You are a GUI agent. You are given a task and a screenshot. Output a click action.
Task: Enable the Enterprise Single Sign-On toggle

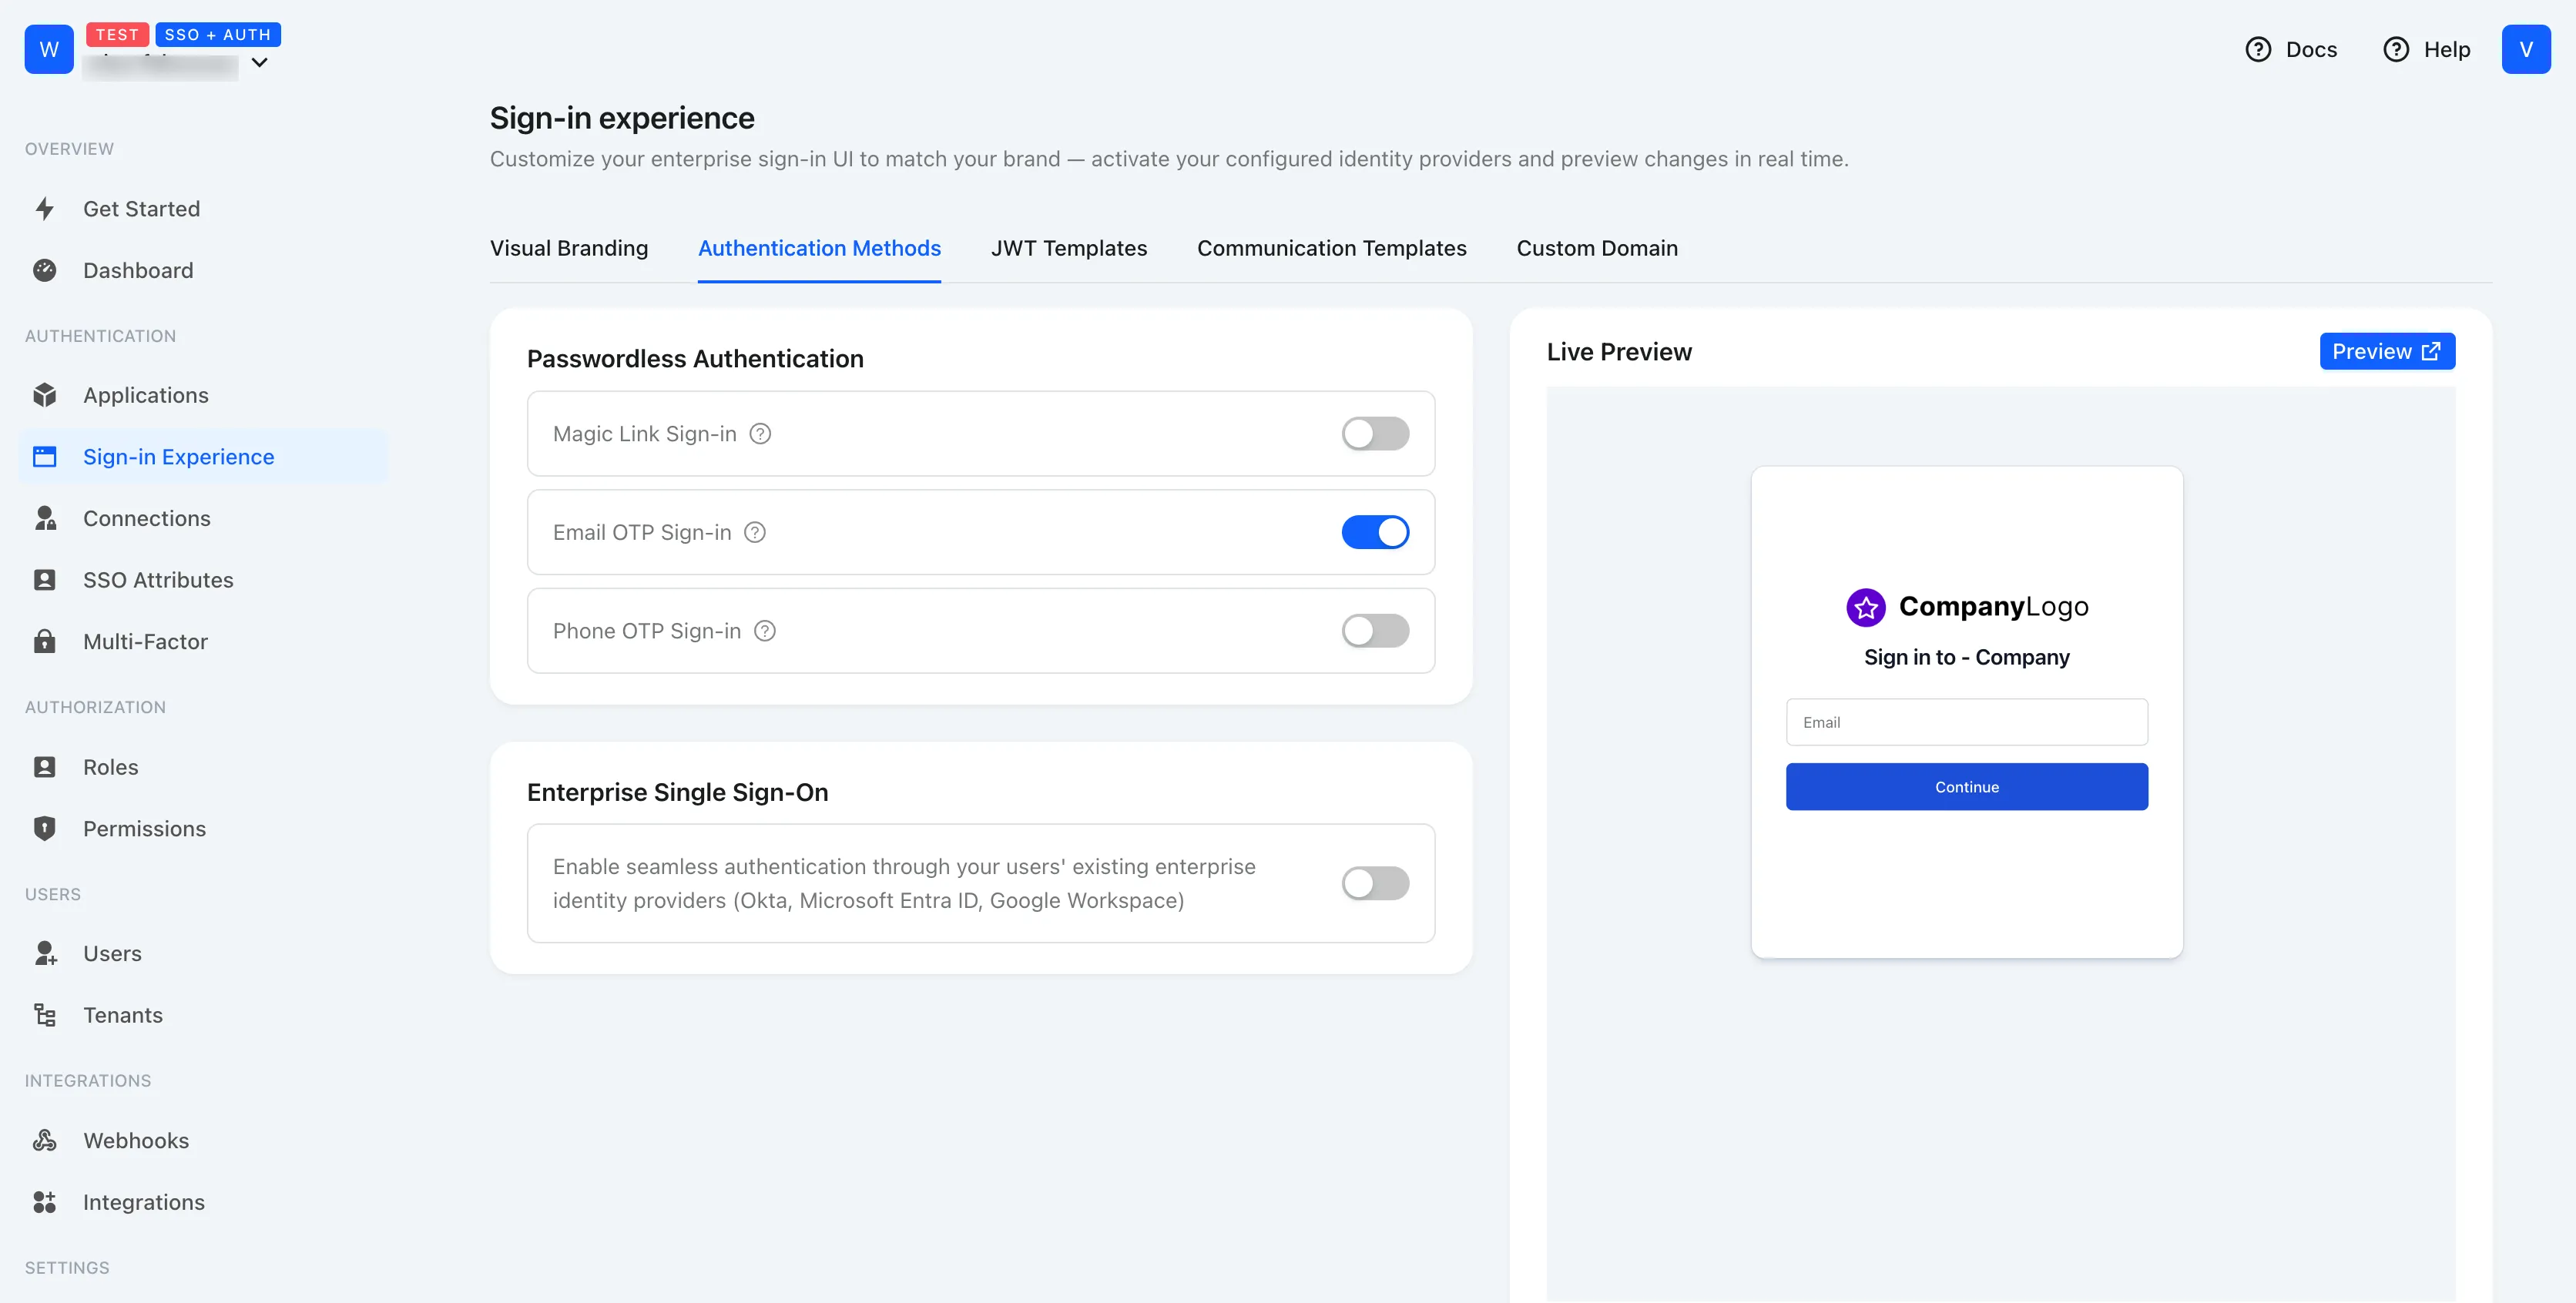click(x=1375, y=883)
